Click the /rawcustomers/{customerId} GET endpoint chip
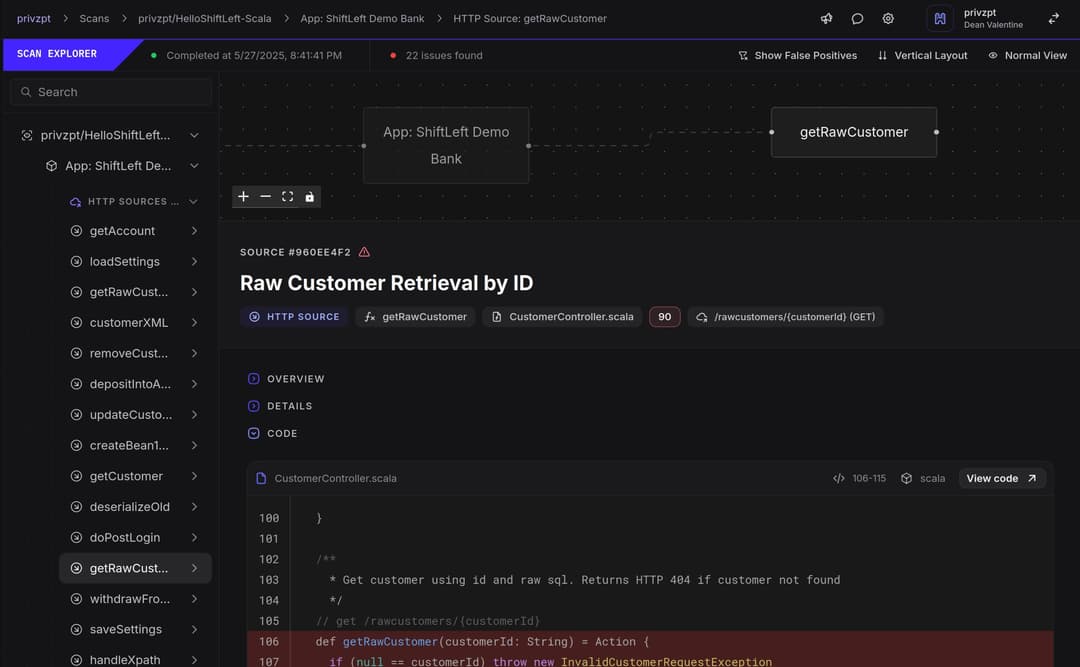The width and height of the screenshot is (1080, 667). (x=786, y=316)
